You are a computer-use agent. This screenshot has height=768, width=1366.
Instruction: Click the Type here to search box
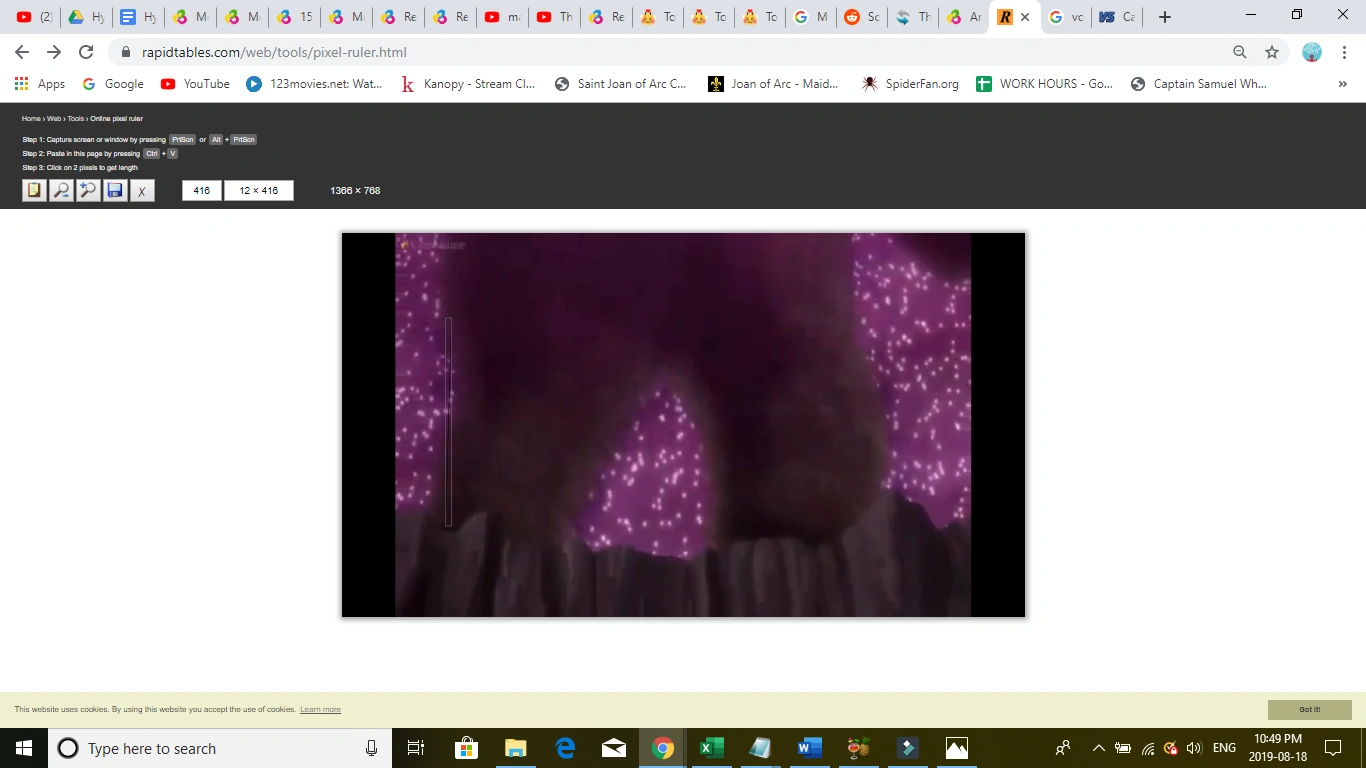pos(221,748)
